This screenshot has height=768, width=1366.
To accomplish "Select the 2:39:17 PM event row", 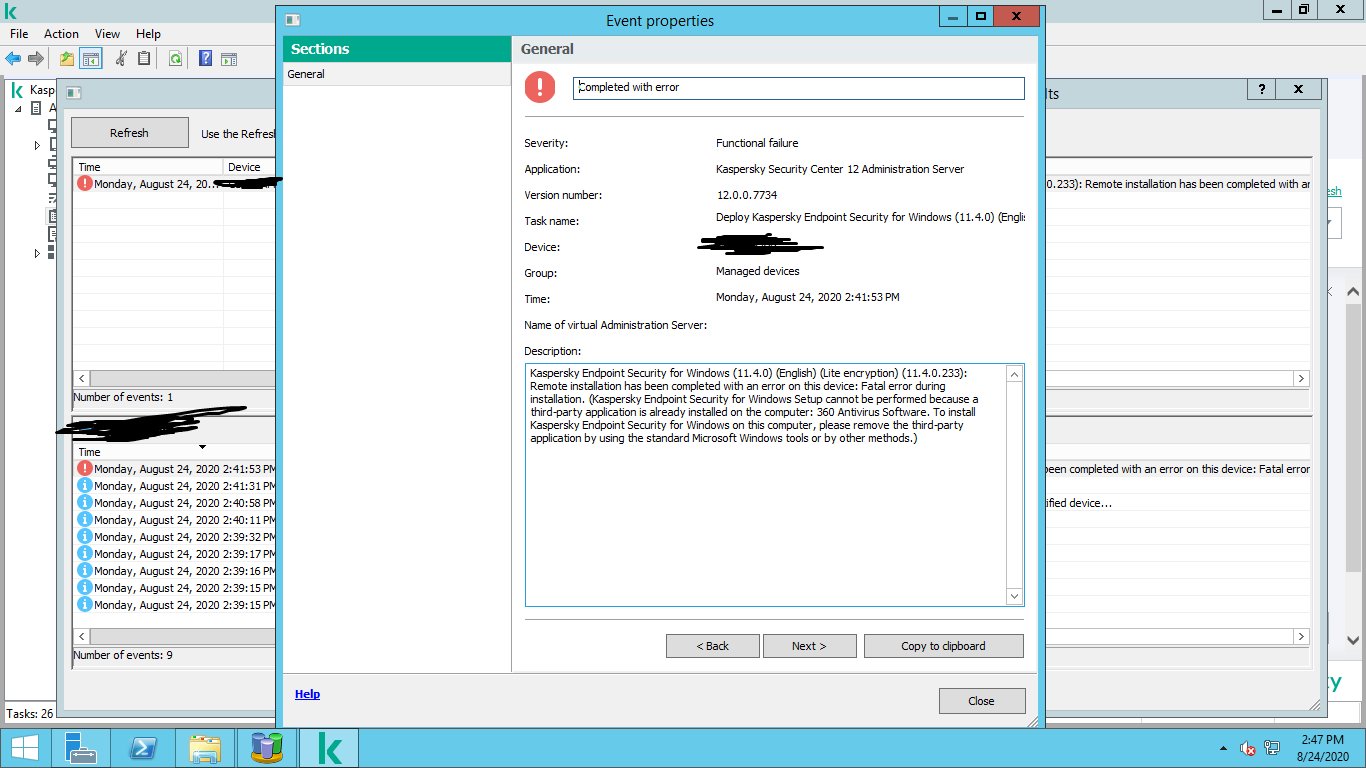I will pos(176,554).
